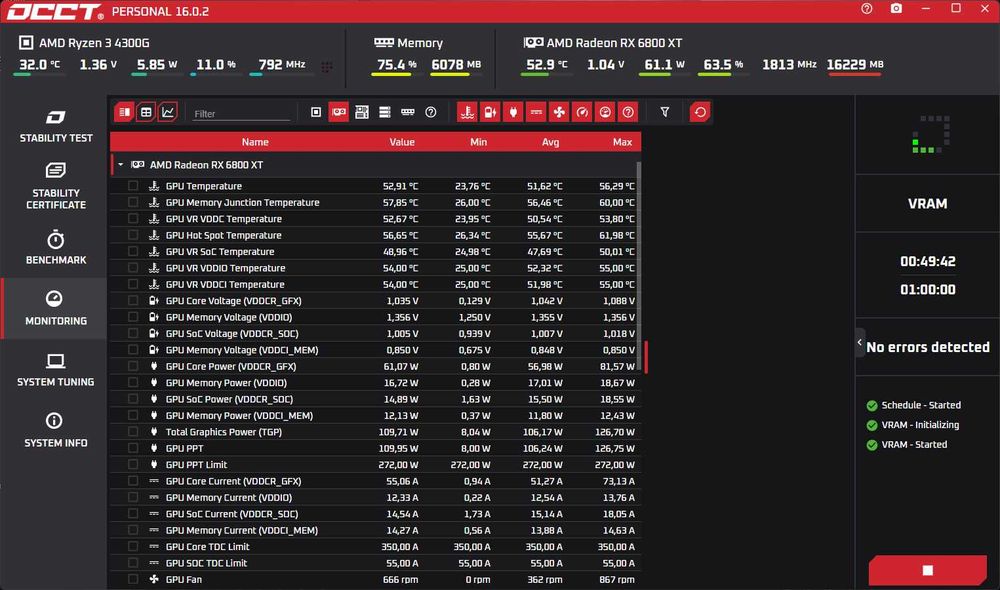Image resolution: width=1000 pixels, height=590 pixels.
Task: Click the 'Schedule - Started' log entry
Action: click(921, 405)
